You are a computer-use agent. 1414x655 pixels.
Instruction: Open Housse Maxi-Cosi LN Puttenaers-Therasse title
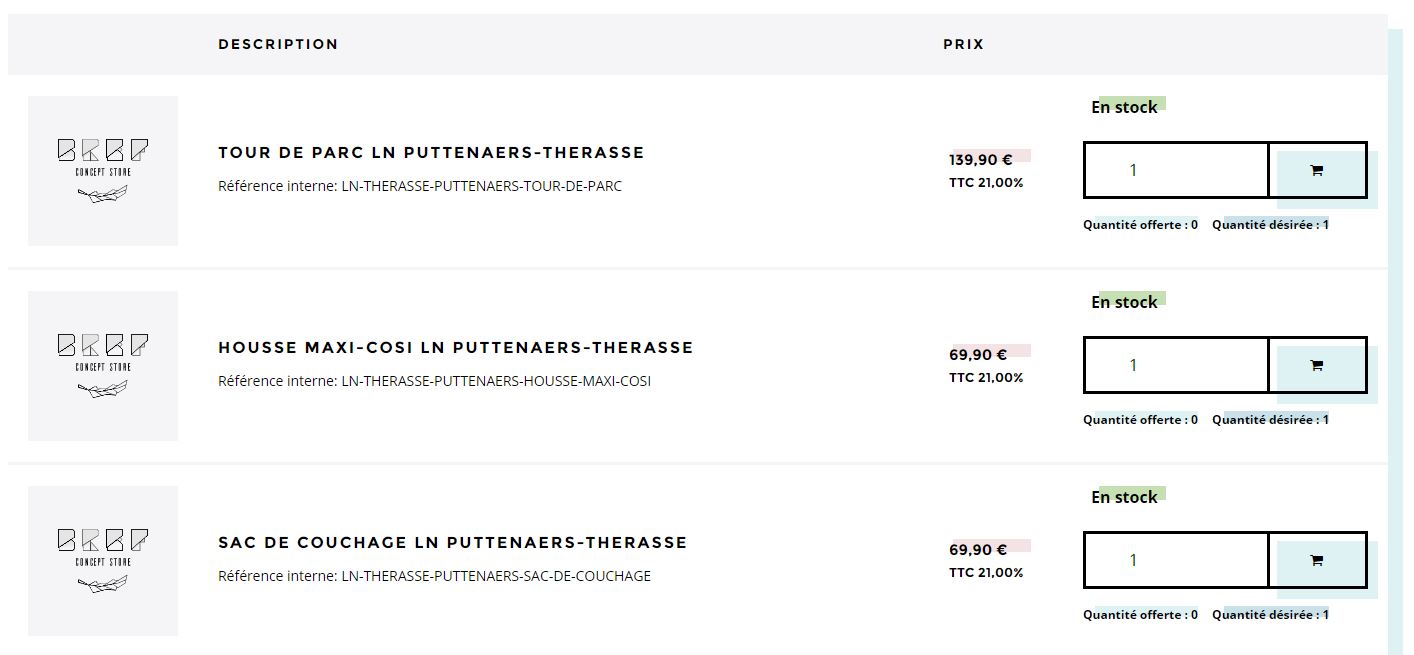point(455,348)
